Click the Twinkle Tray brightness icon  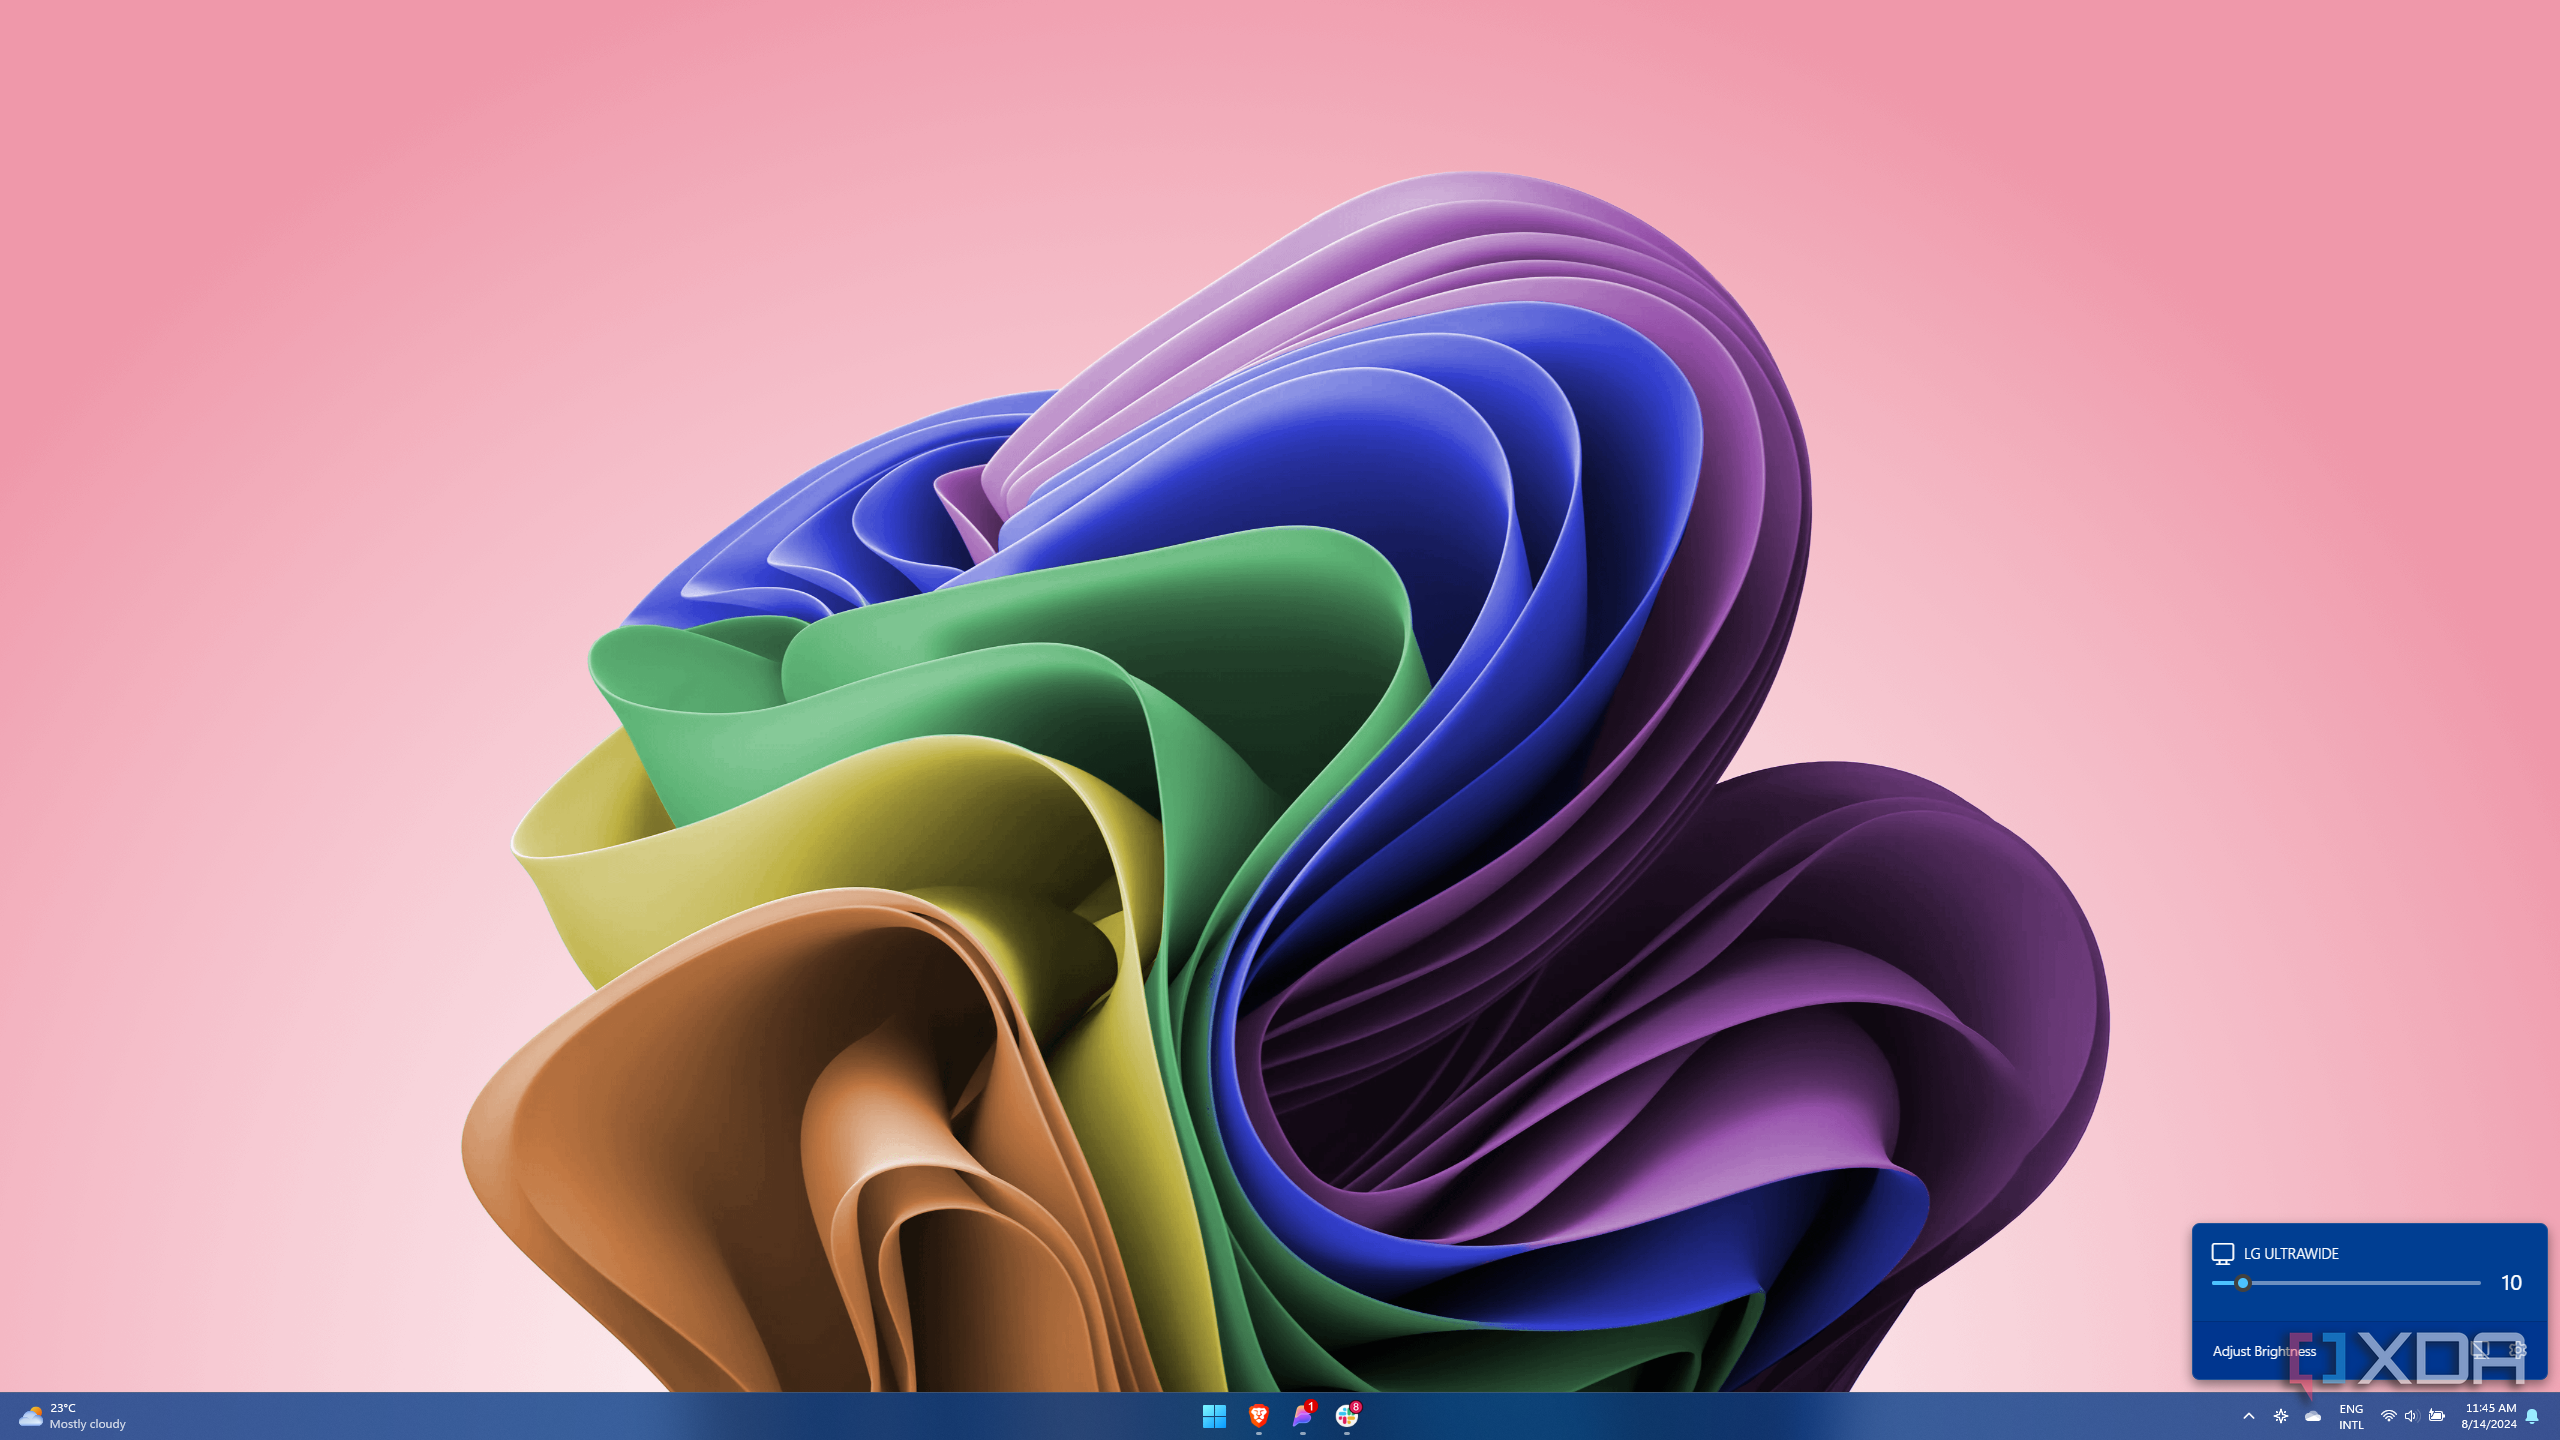2281,1416
